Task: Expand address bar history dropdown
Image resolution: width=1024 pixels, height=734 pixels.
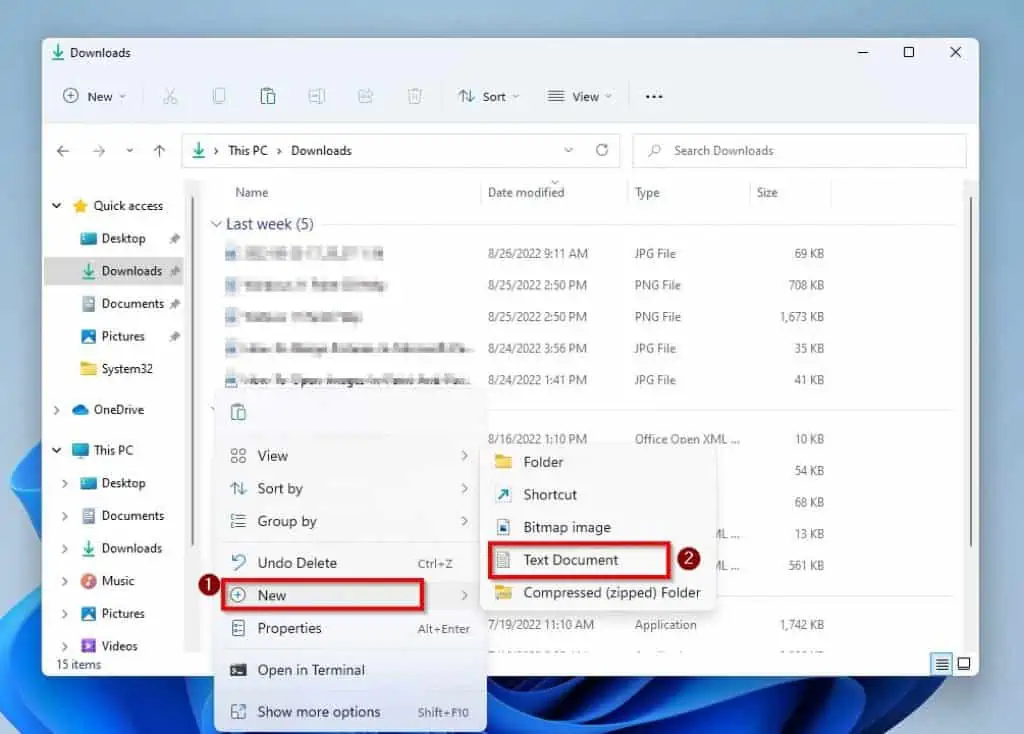Action: (568, 150)
